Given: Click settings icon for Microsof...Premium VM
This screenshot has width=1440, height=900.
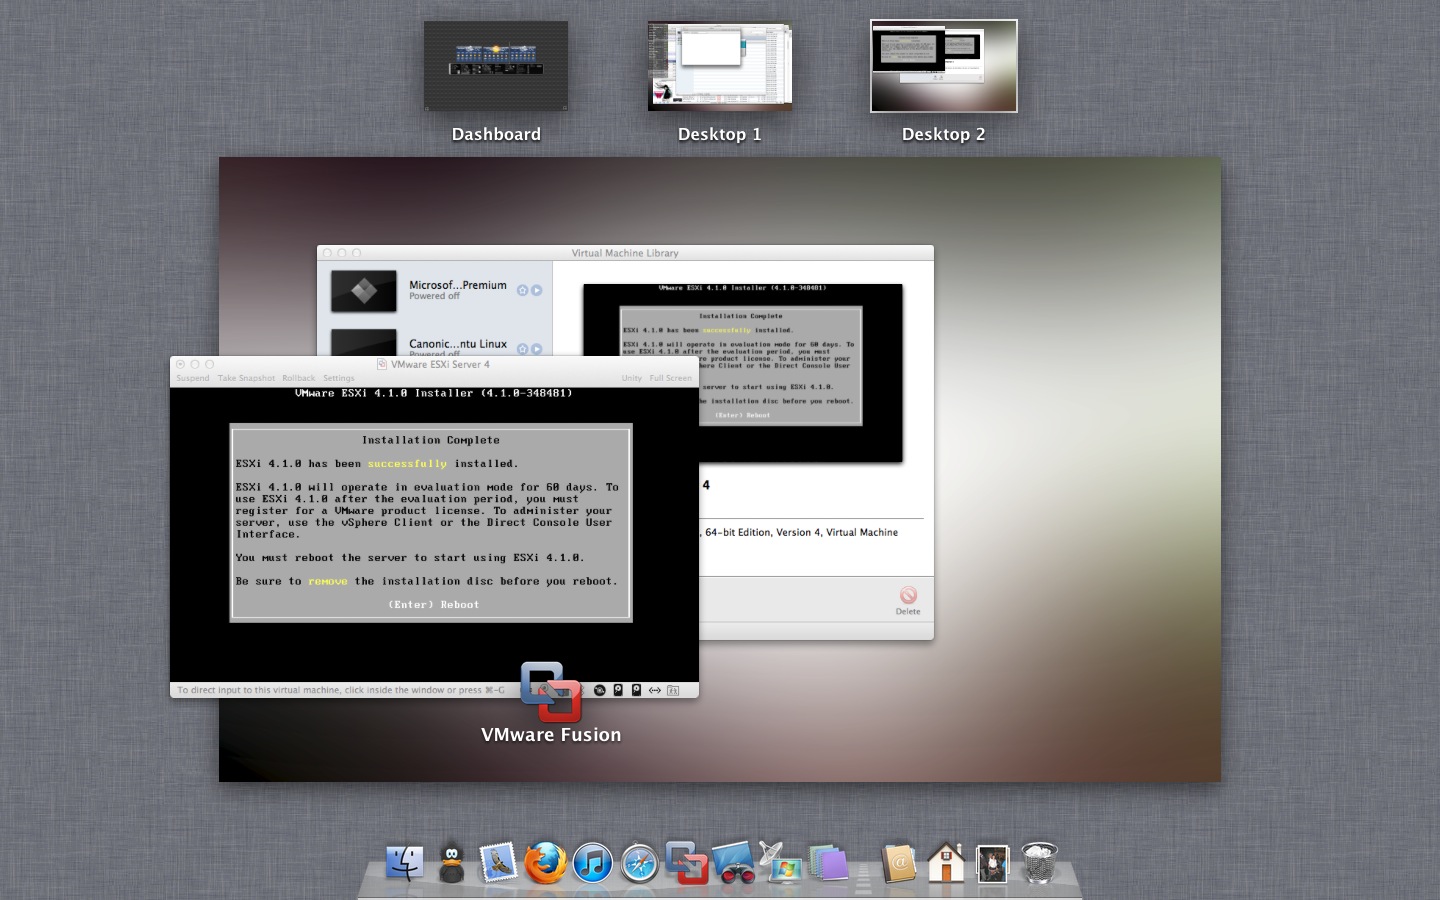Looking at the screenshot, I should pos(522,290).
